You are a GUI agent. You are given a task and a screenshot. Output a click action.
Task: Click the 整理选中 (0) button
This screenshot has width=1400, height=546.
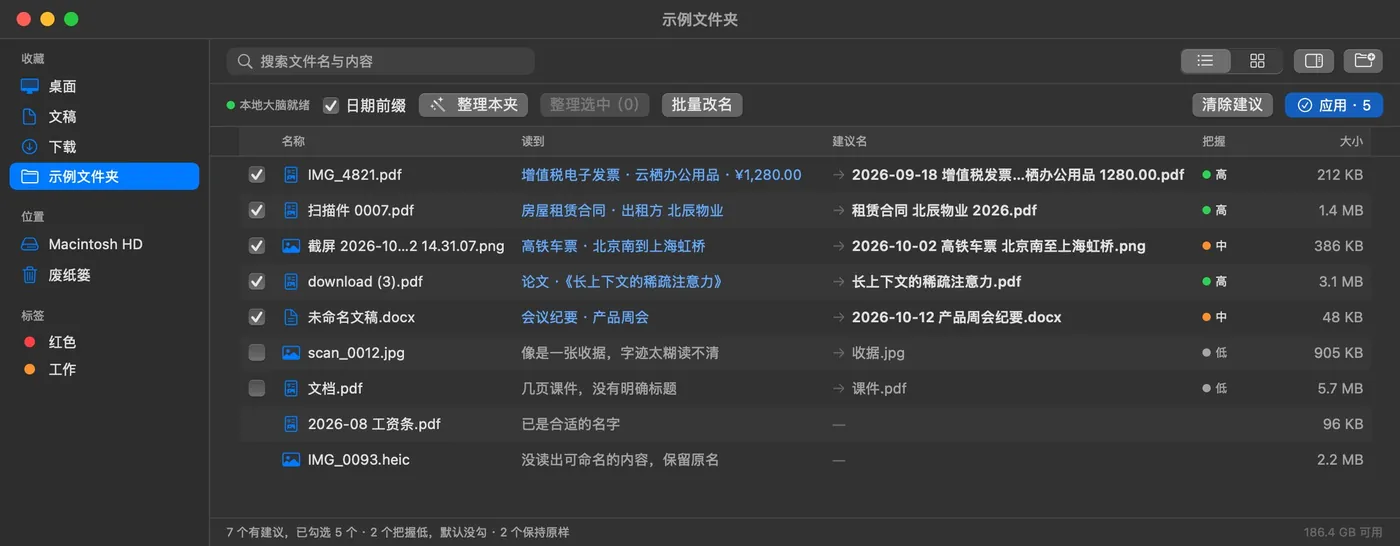tap(595, 105)
